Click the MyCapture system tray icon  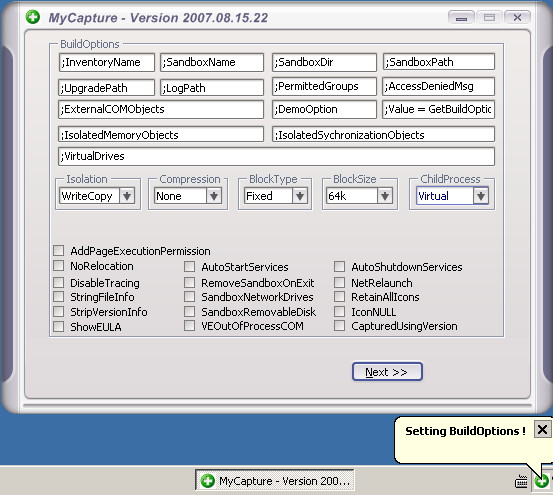coord(541,481)
